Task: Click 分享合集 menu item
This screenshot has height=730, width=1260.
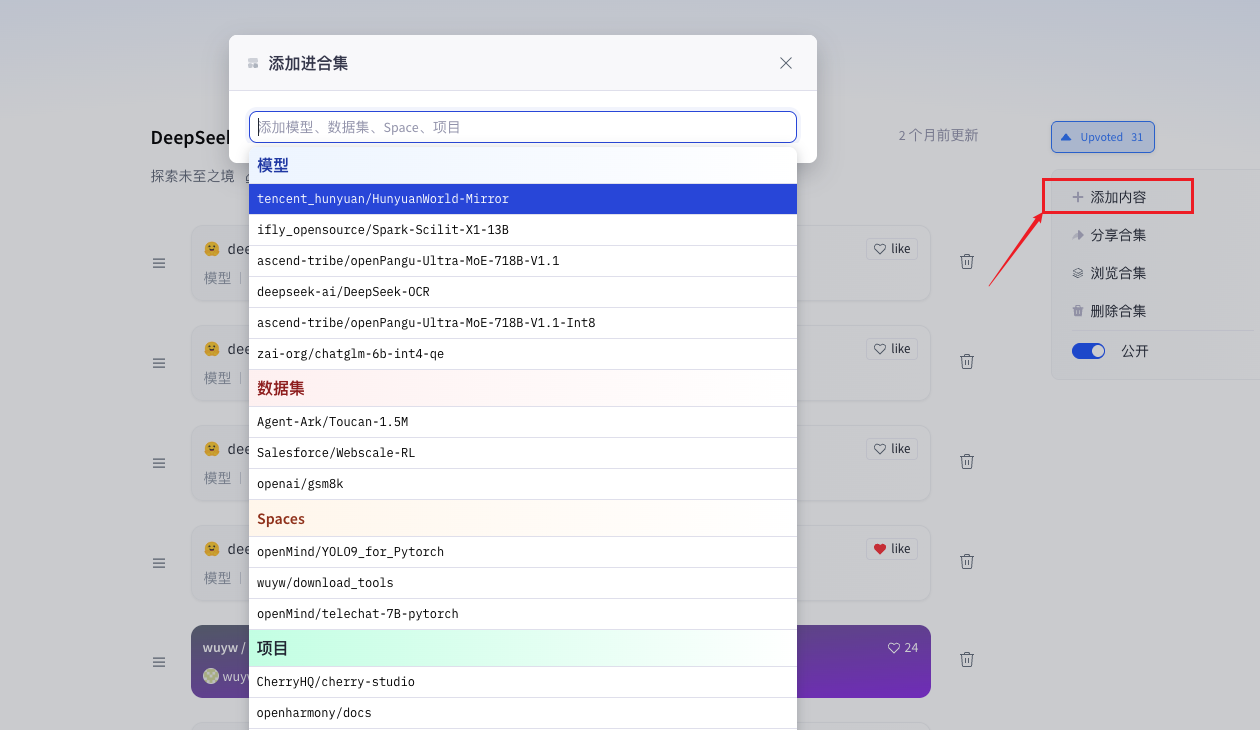Action: point(1117,235)
